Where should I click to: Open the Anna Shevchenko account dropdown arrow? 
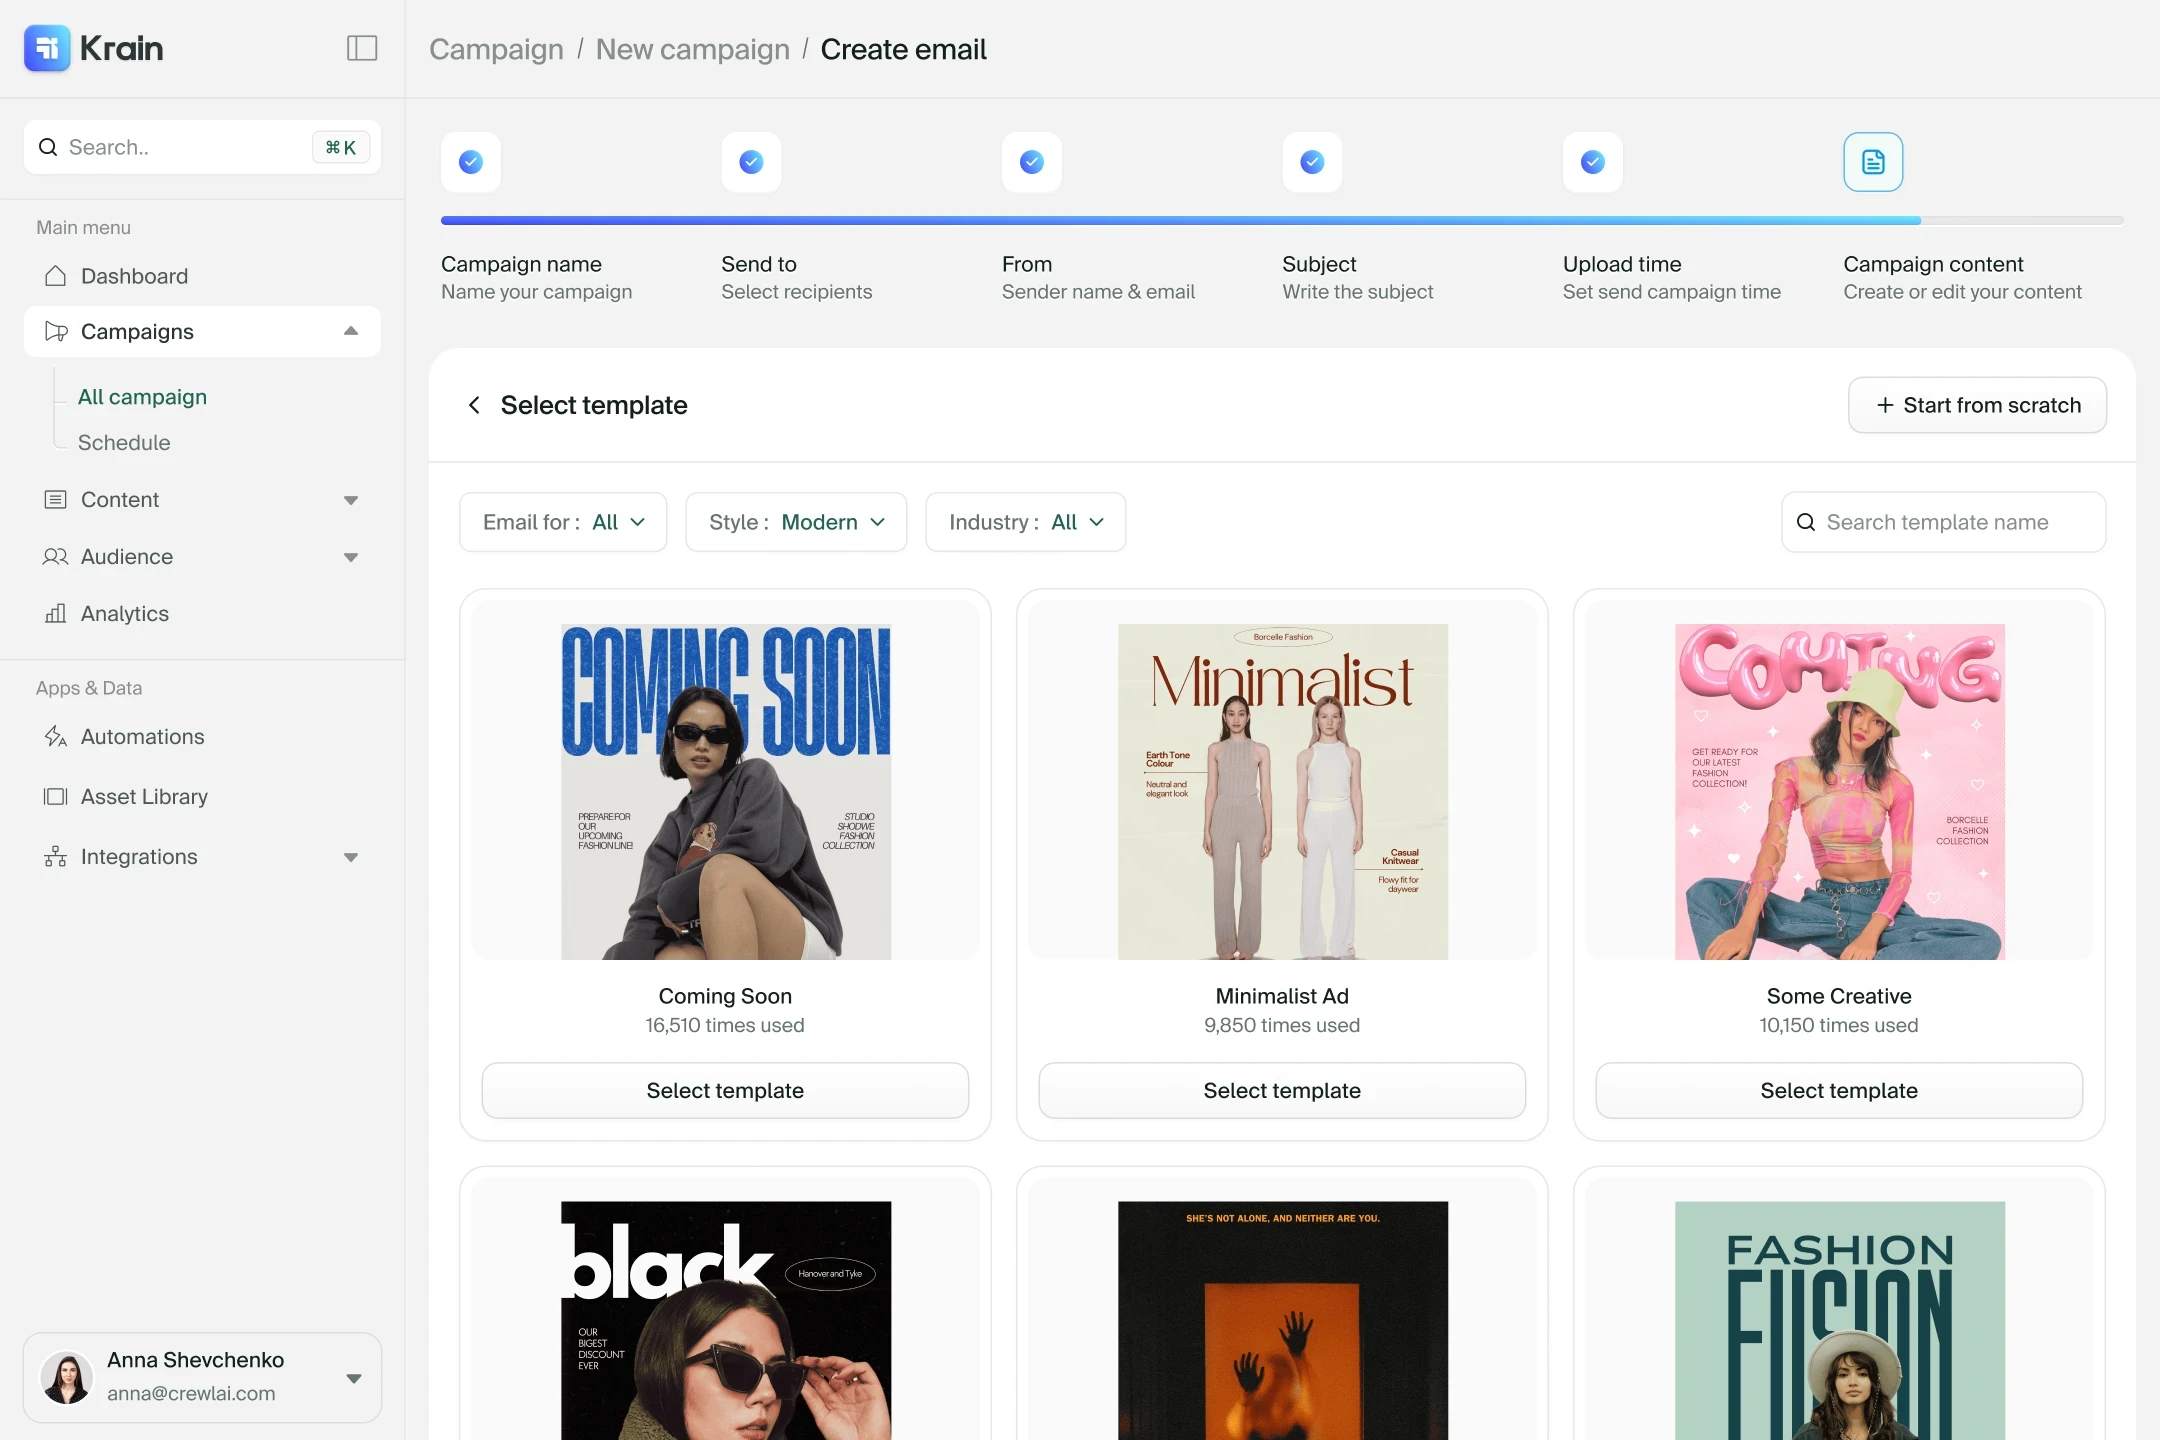[x=354, y=1378]
